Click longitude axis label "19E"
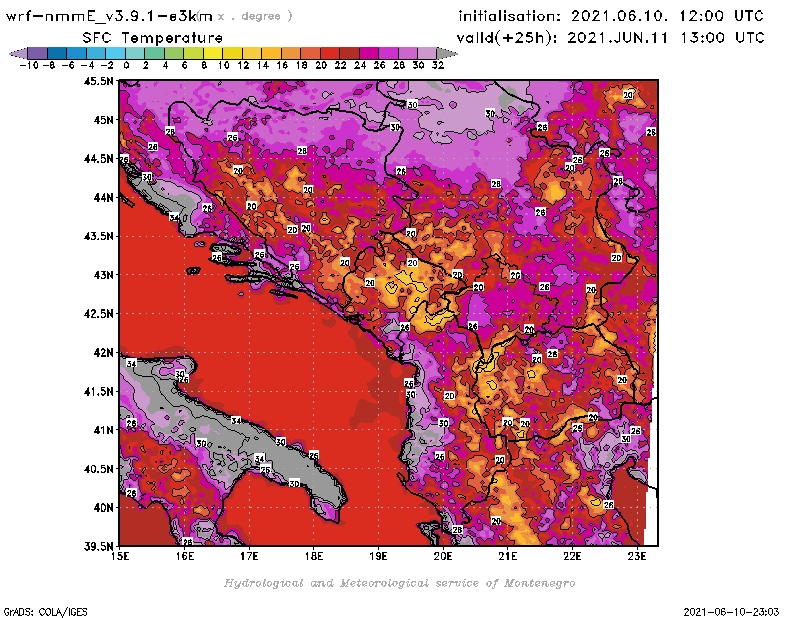 (x=378, y=556)
